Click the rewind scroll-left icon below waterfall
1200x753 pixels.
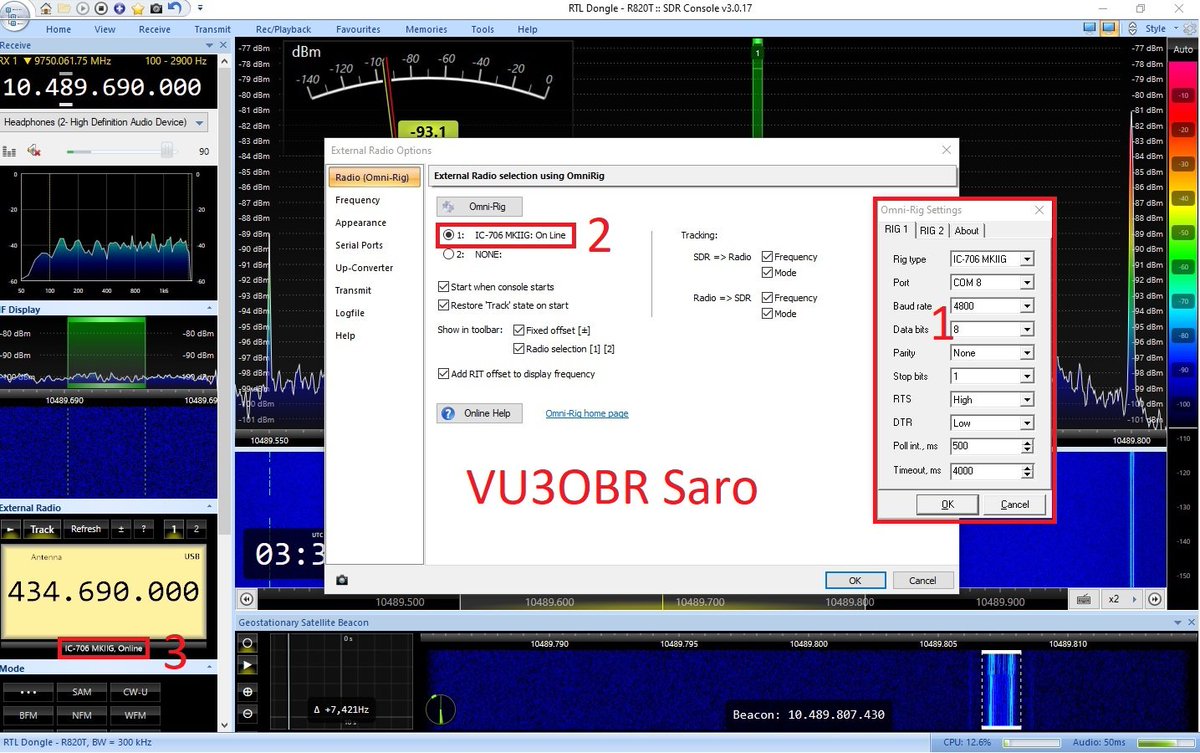tap(246, 600)
